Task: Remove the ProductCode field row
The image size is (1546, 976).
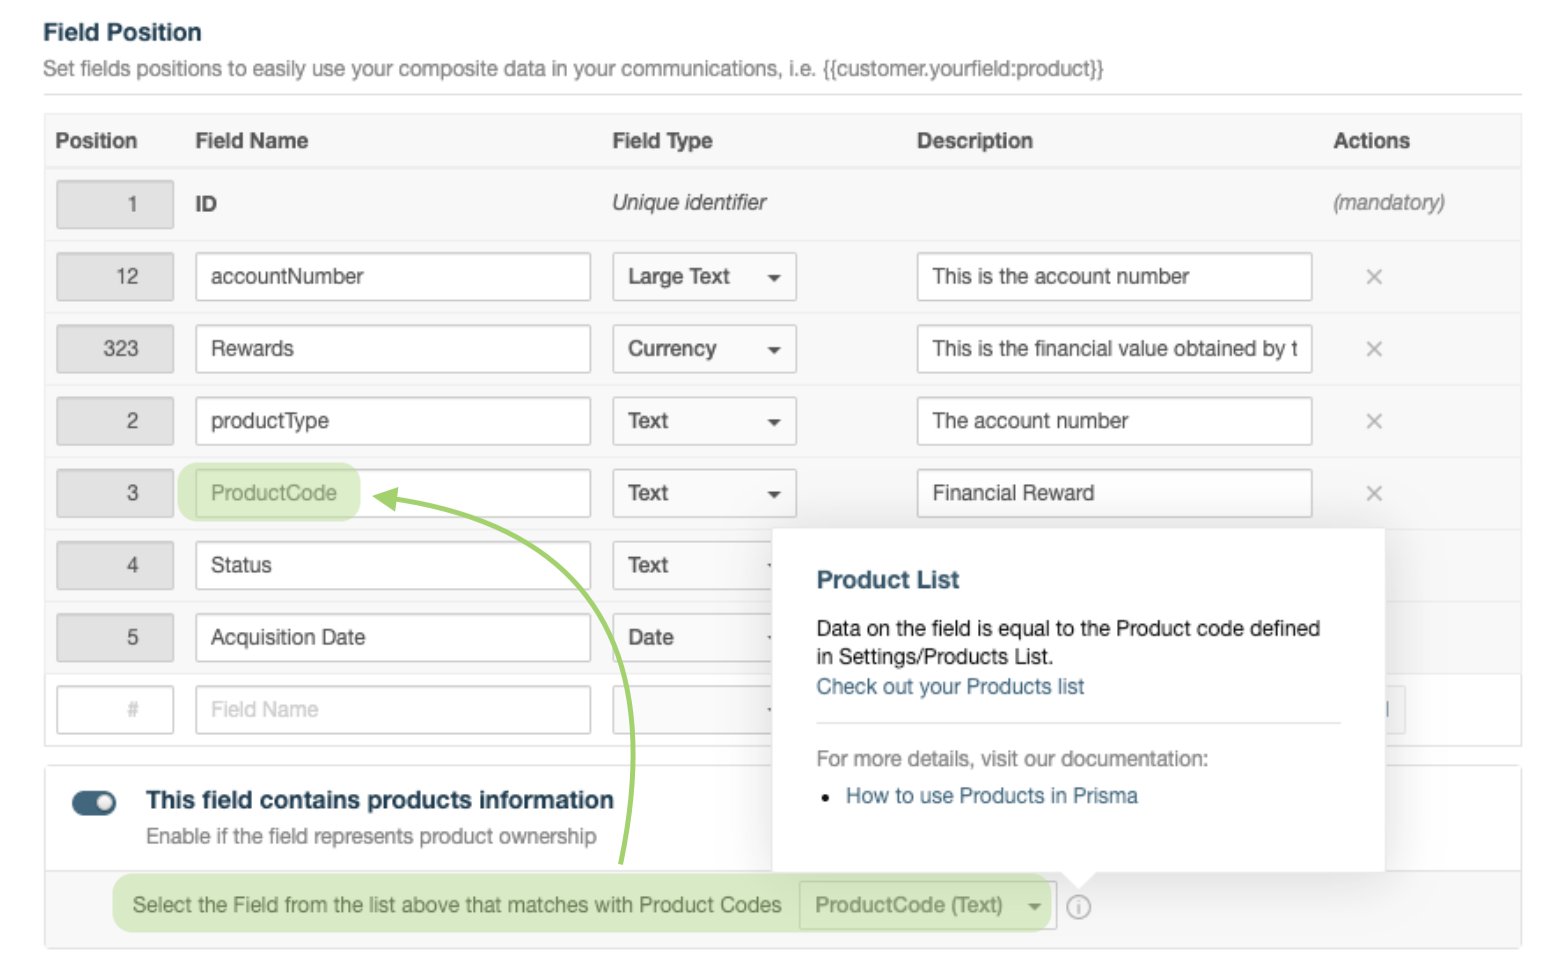Action: coord(1374,493)
